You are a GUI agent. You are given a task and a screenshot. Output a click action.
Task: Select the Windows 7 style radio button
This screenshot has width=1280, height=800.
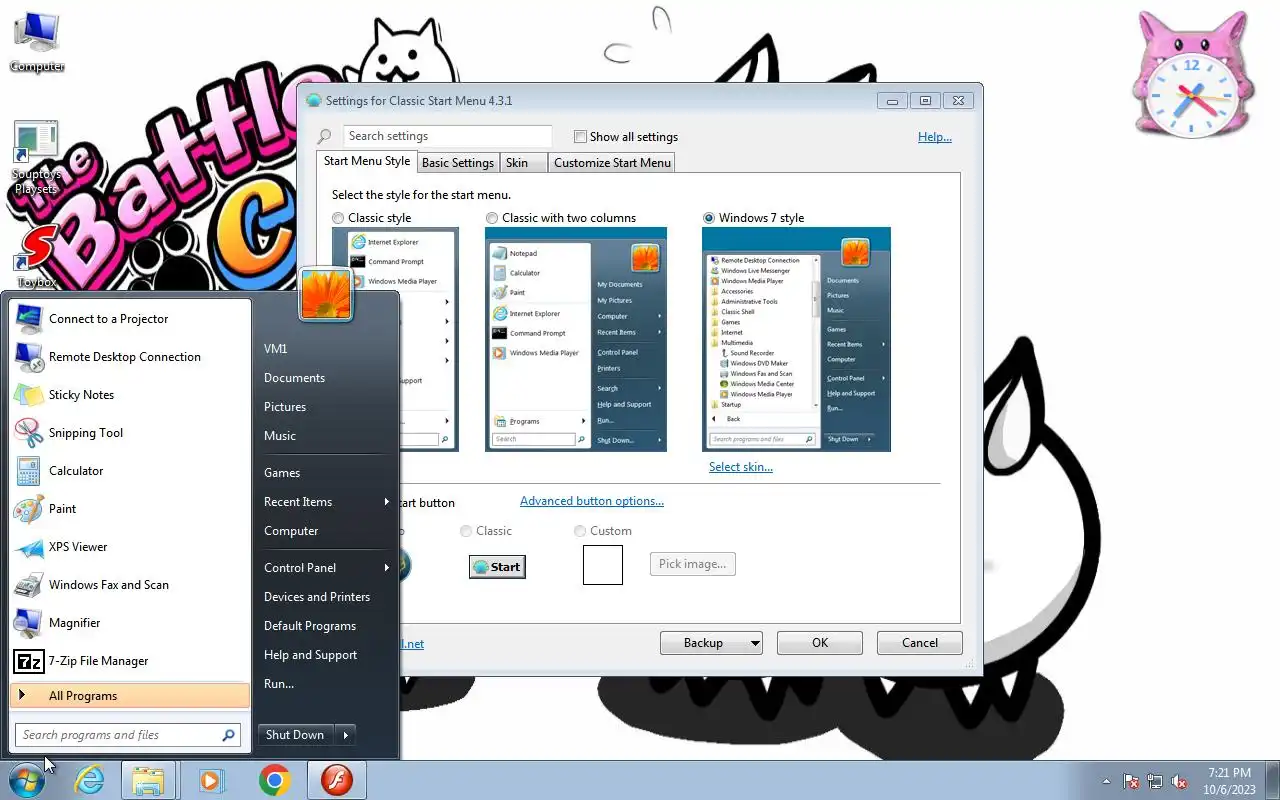pyautogui.click(x=709, y=218)
